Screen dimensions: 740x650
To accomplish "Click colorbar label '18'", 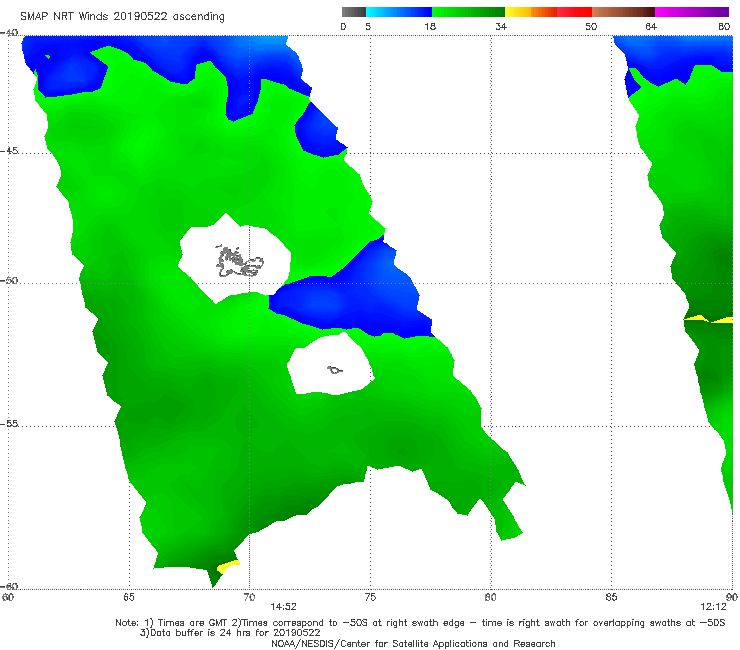I will click(430, 26).
